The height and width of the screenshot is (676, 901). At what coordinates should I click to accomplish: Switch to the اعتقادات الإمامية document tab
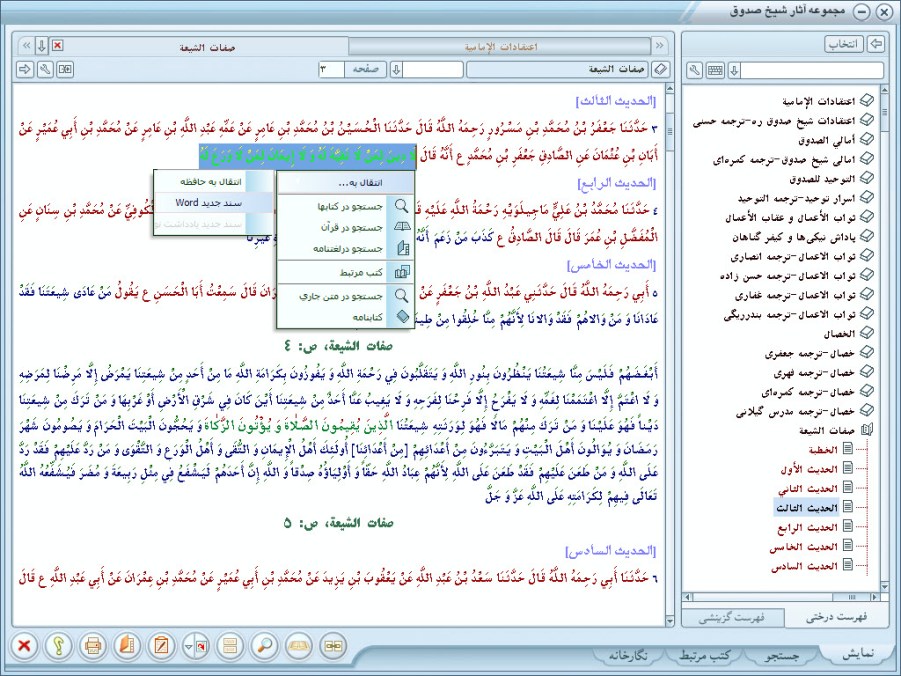pyautogui.click(x=500, y=47)
